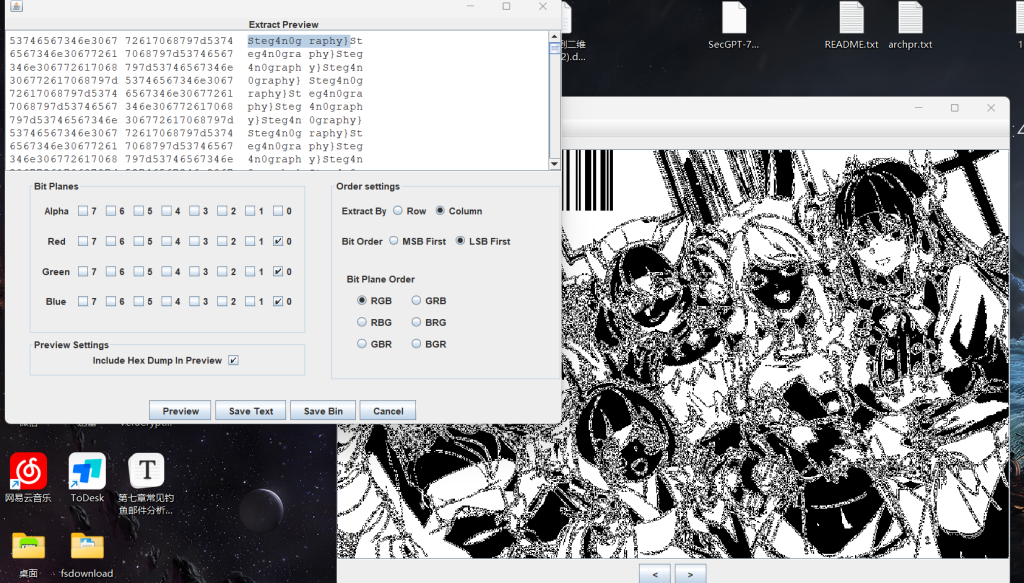Launch the ToDesk desktop shortcut
The height and width of the screenshot is (583, 1024).
click(x=87, y=471)
